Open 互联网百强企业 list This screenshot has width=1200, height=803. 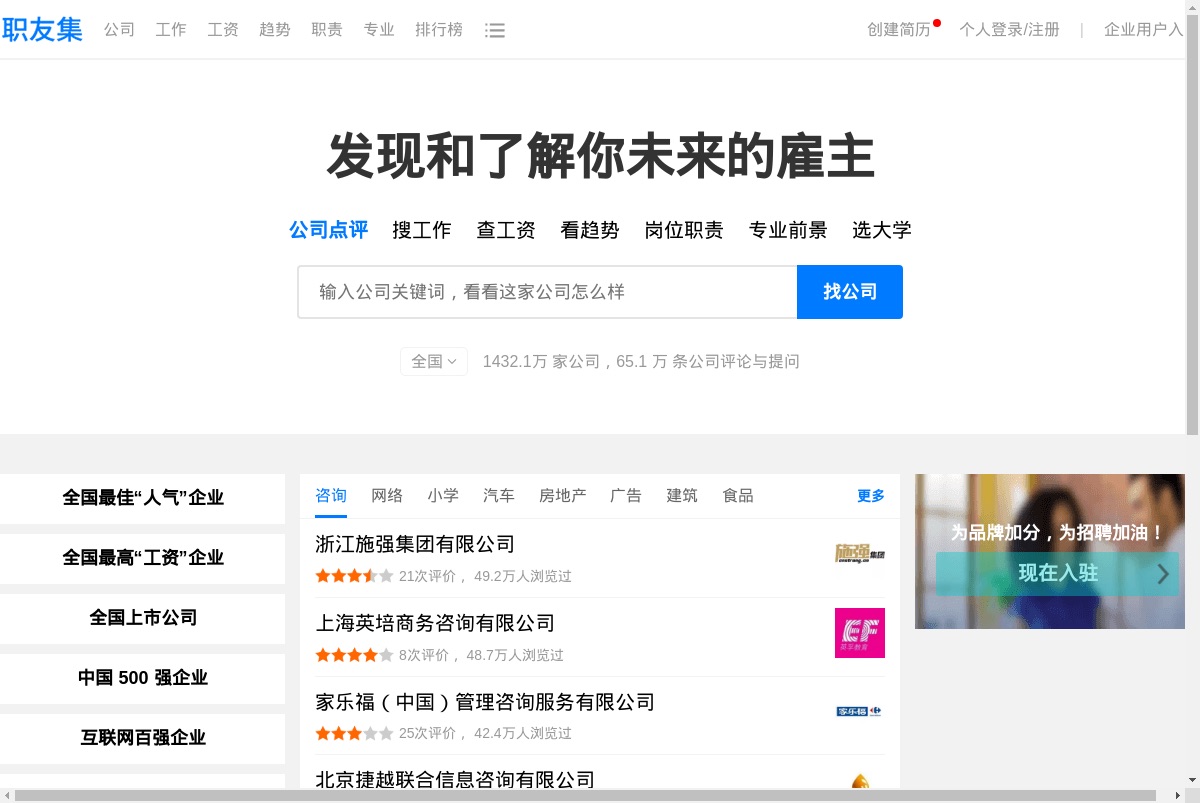point(143,738)
